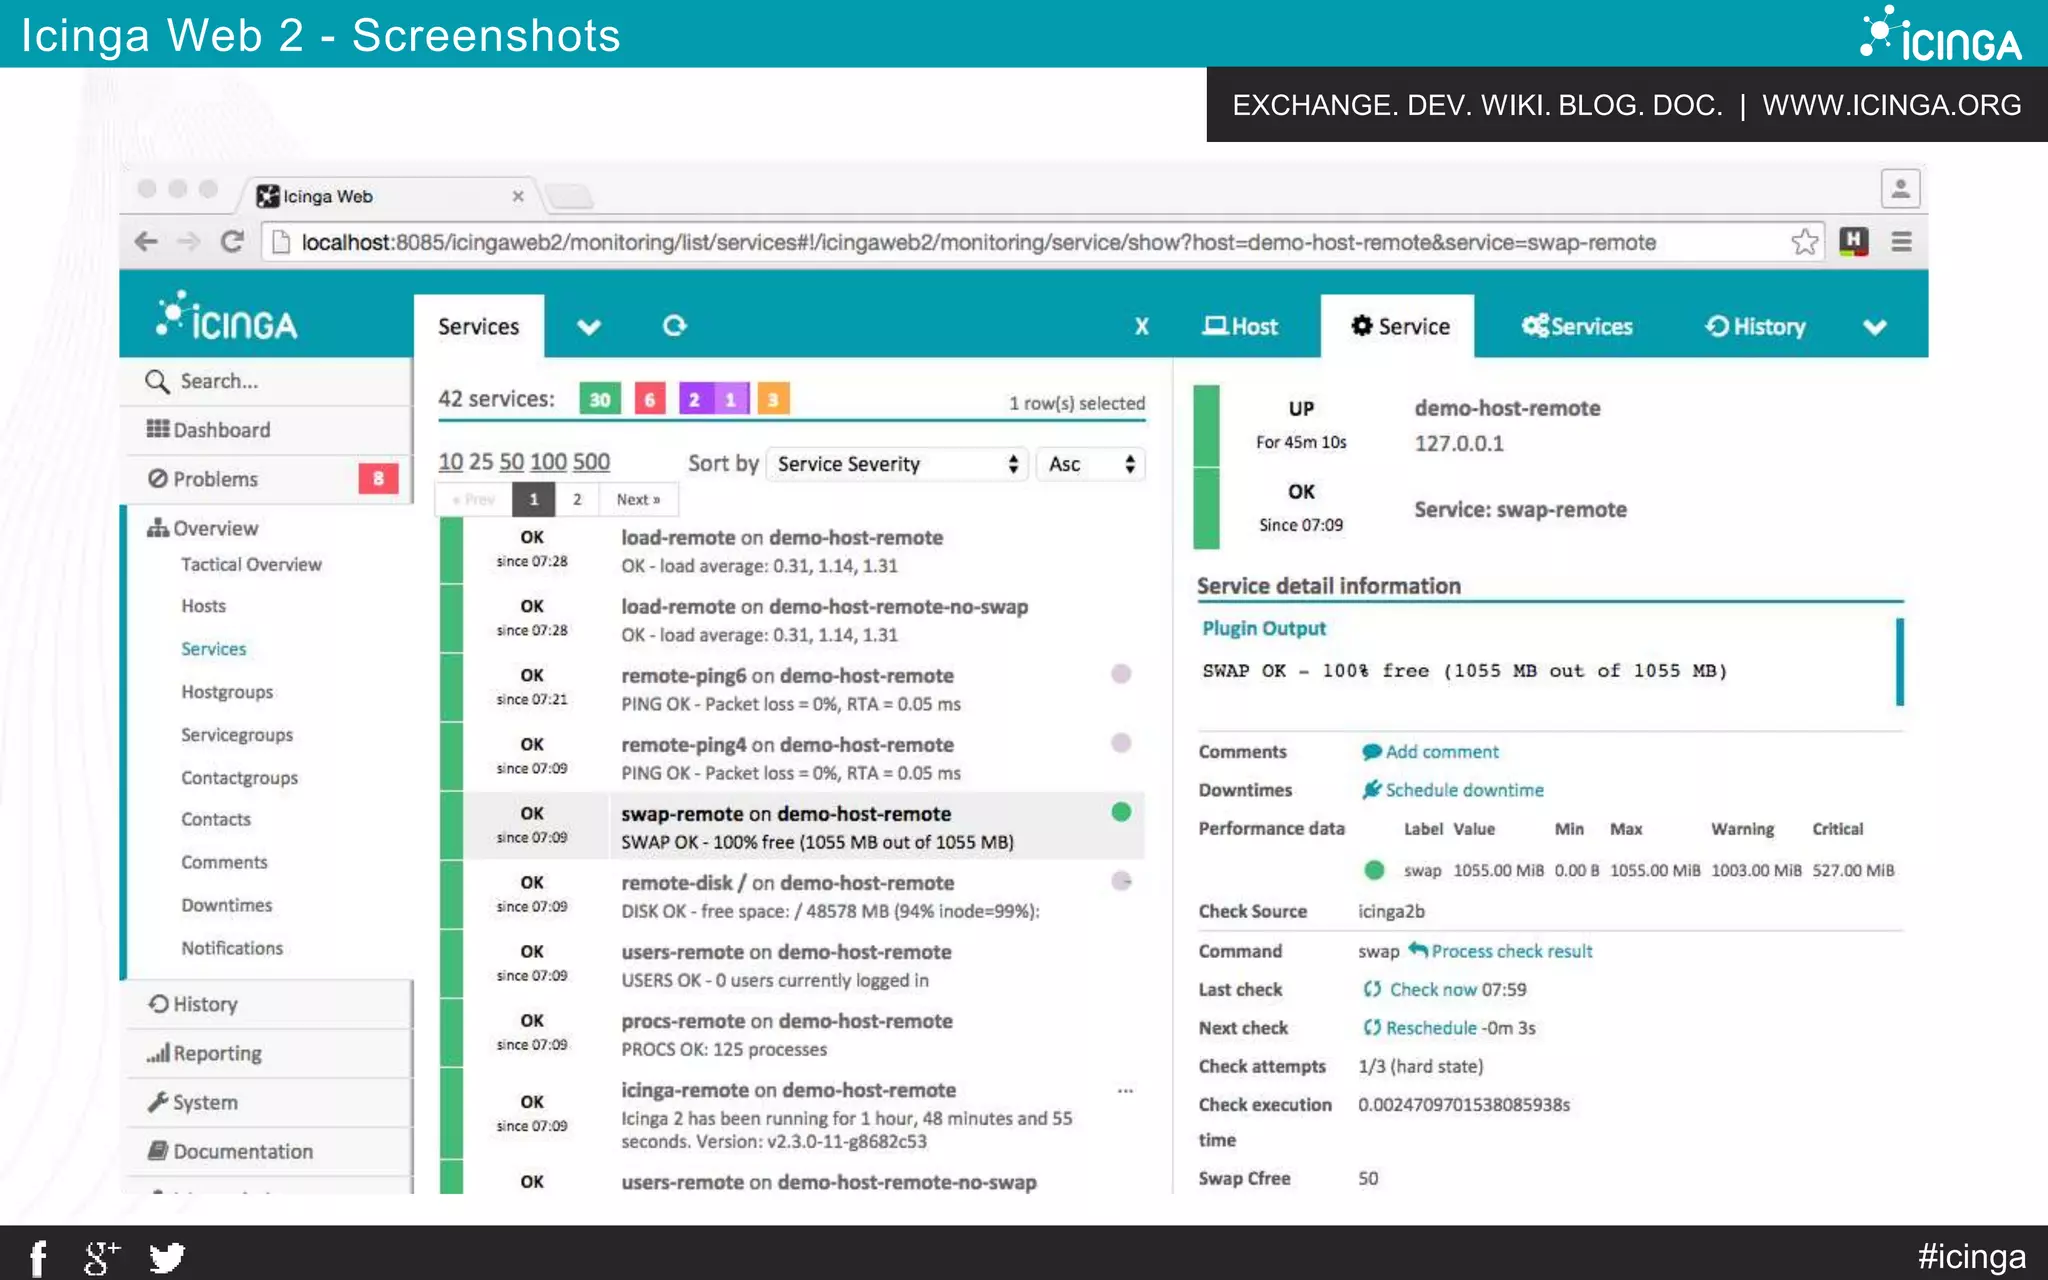The height and width of the screenshot is (1280, 2048).
Task: Expand the dropdown chevron next to Services tab
Action: 589,326
